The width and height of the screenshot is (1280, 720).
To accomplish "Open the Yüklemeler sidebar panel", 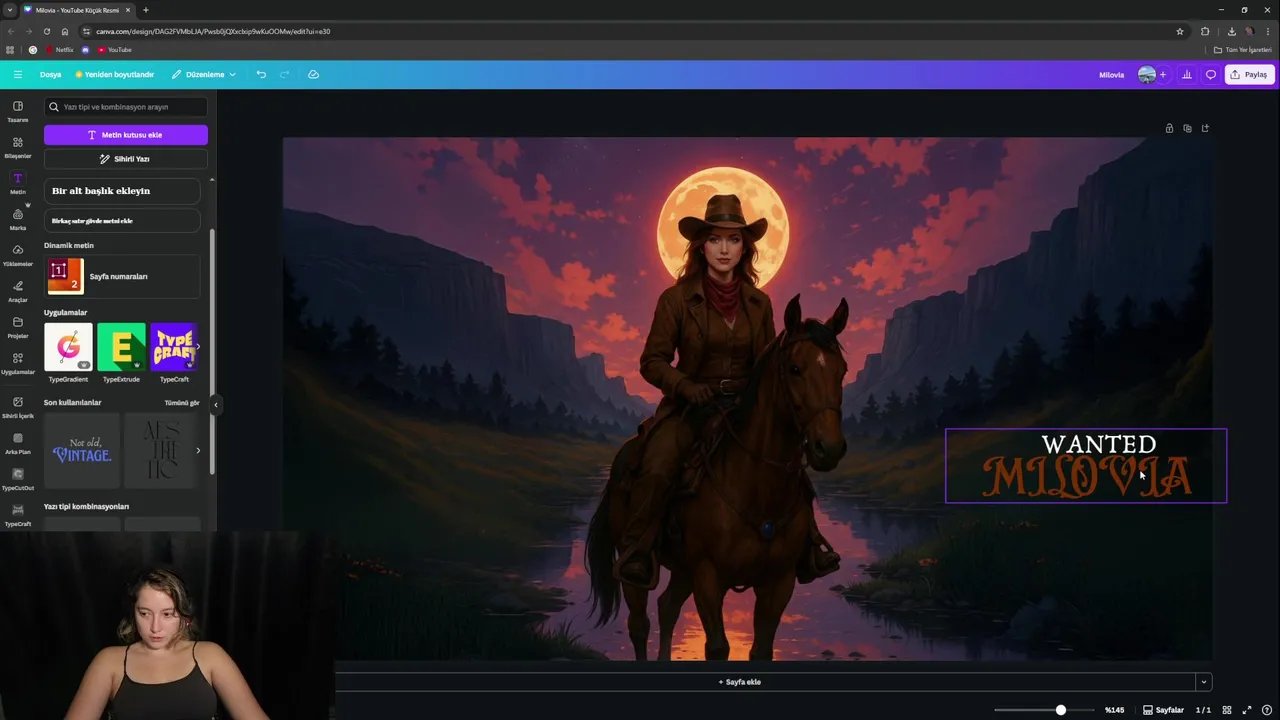I will (18, 255).
